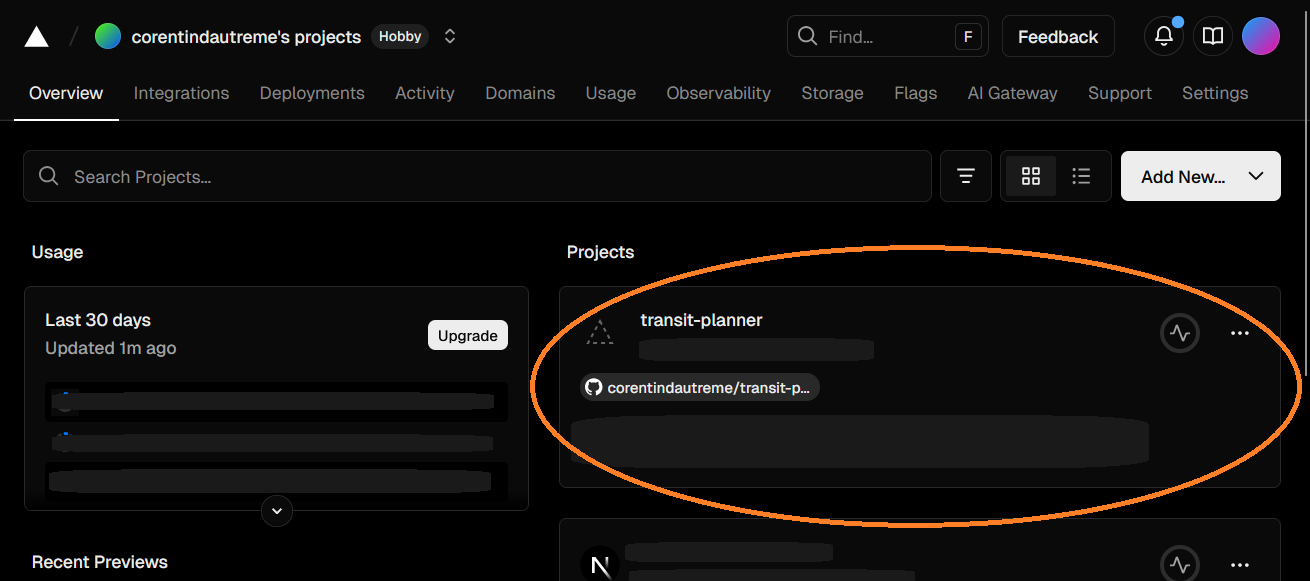The image size is (1310, 581).
Task: Open the documentation book icon
Action: coord(1213,37)
